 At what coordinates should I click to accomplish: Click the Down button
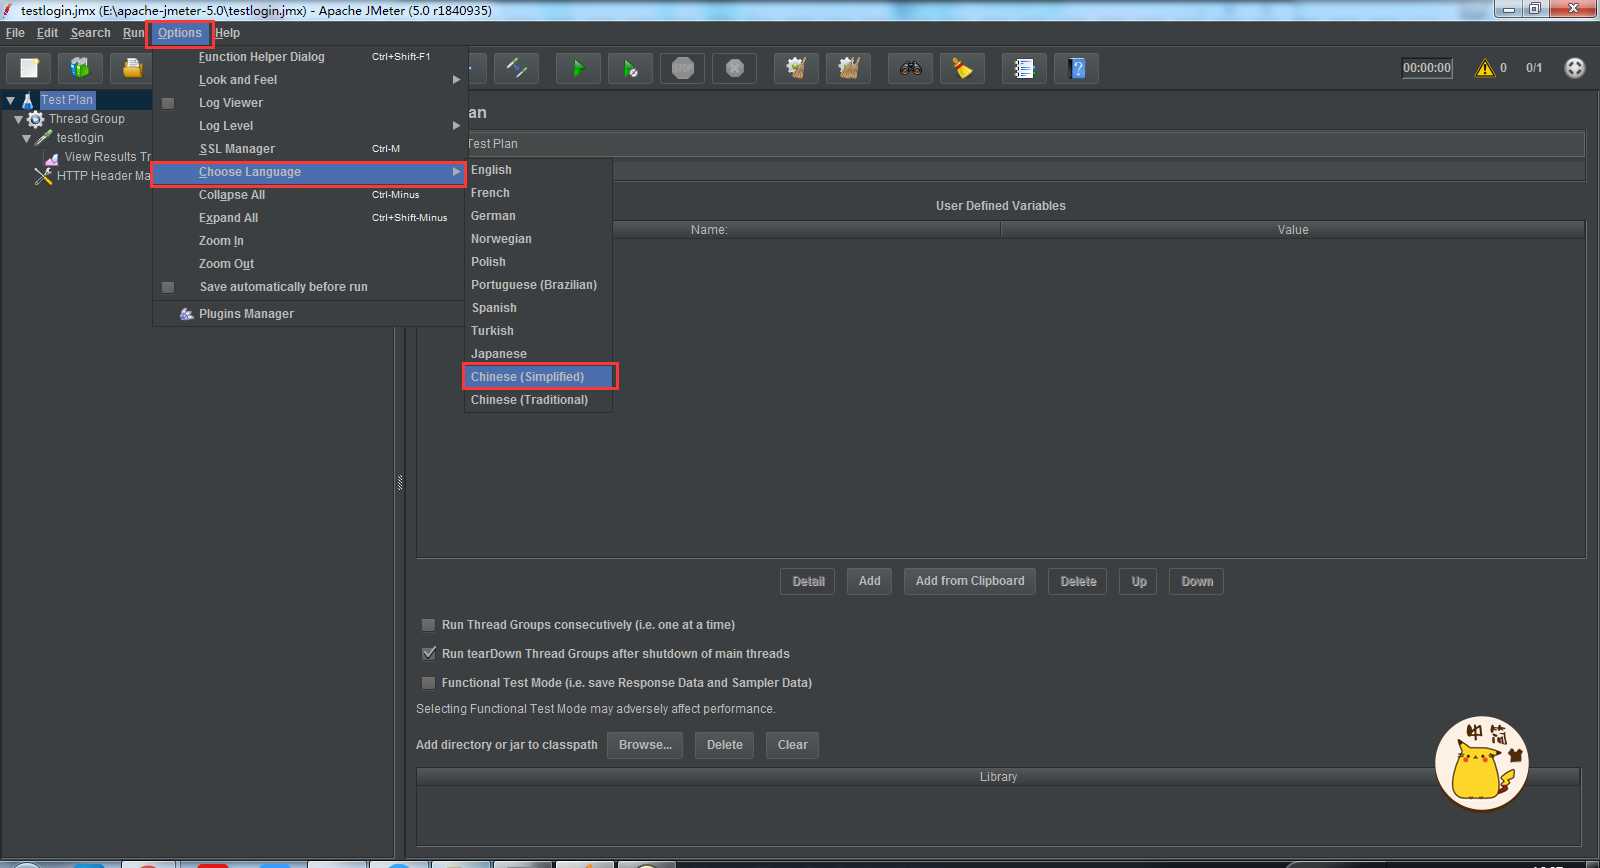pyautogui.click(x=1197, y=581)
